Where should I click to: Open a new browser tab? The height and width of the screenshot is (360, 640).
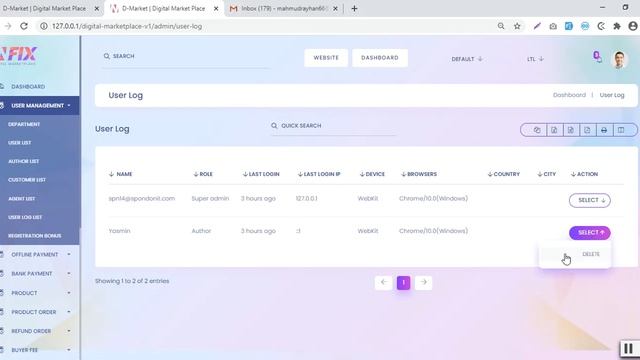tap(354, 8)
